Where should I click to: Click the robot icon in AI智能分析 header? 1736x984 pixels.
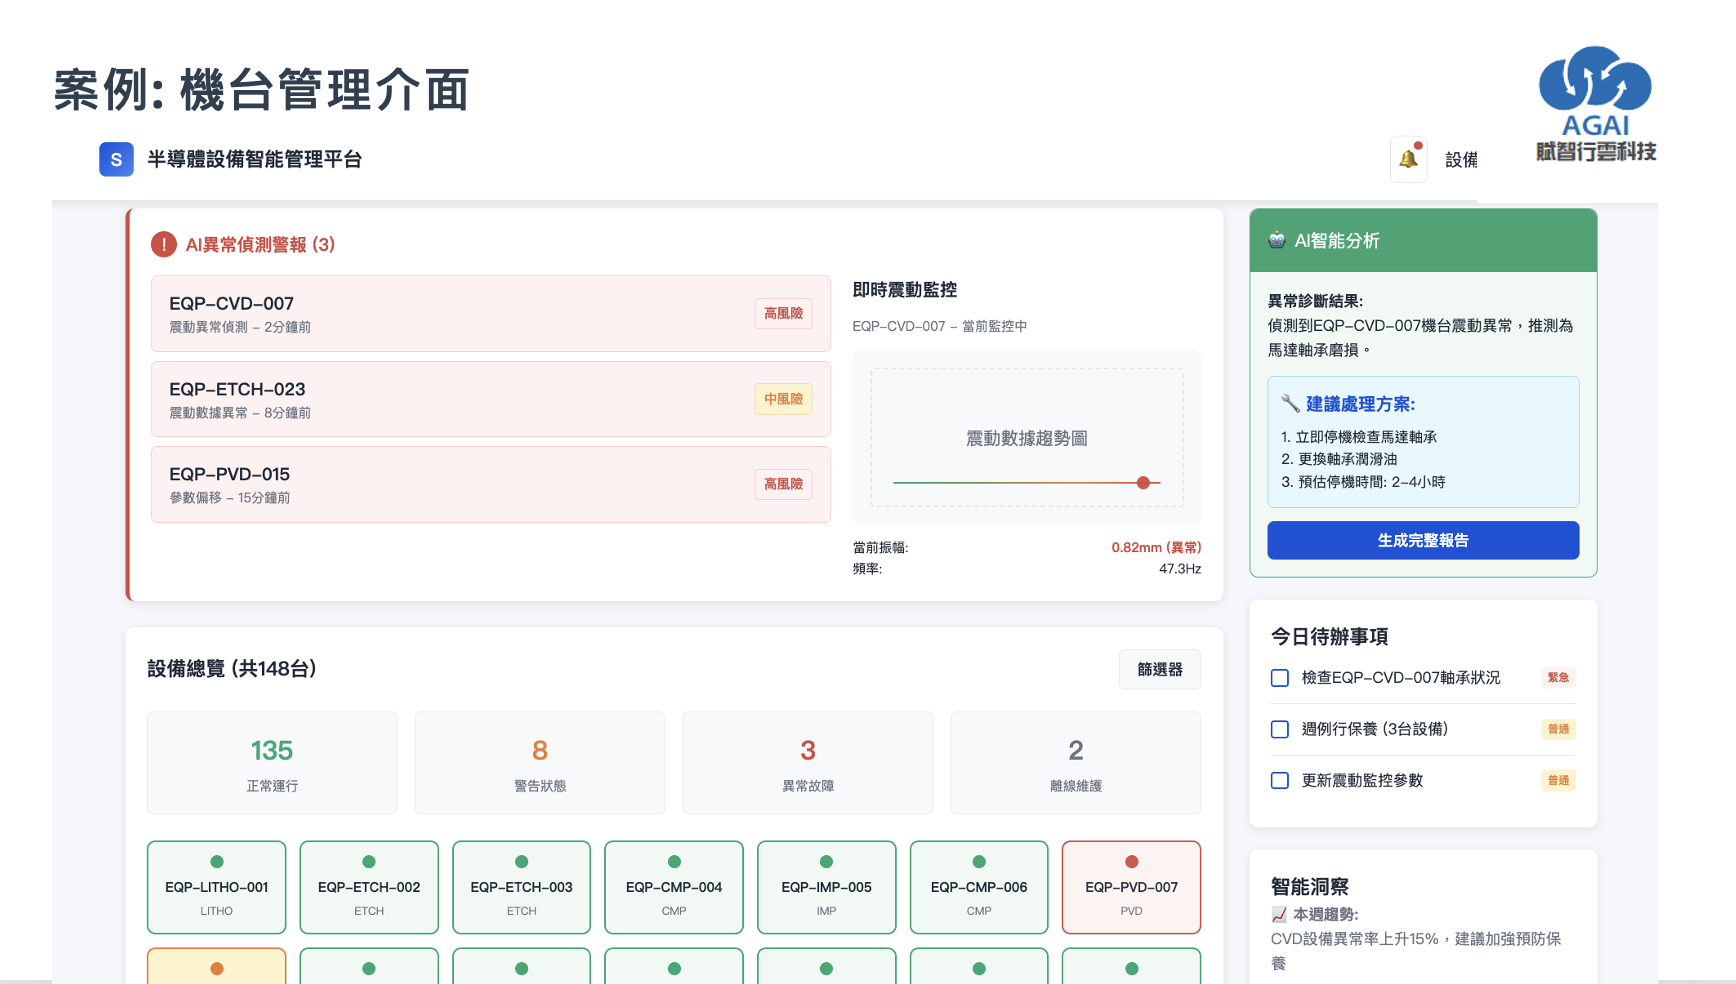[1278, 240]
